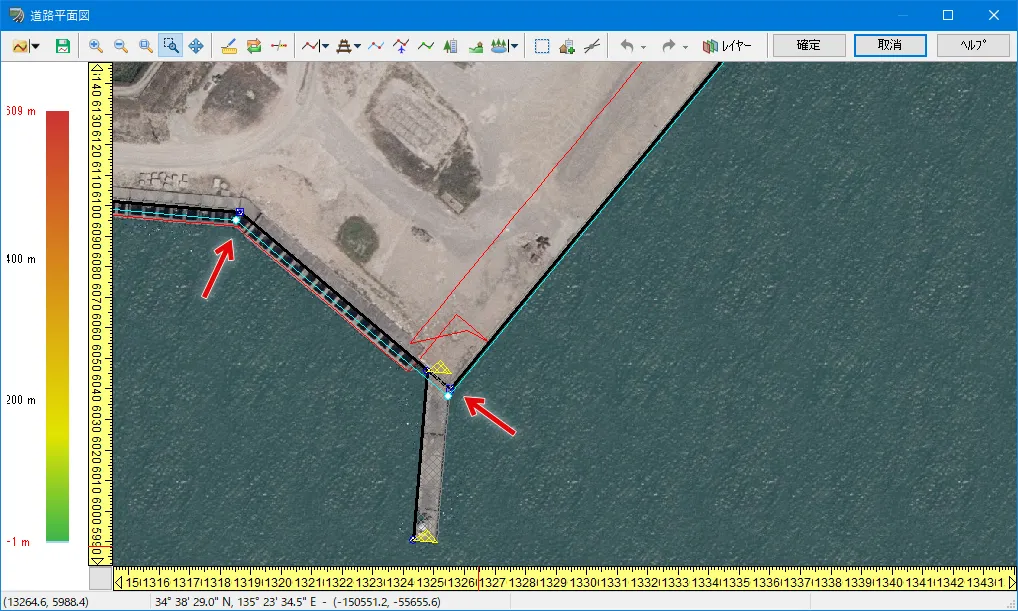Click the green-orange swap arrows icon
The width and height of the screenshot is (1018, 611).
click(254, 46)
